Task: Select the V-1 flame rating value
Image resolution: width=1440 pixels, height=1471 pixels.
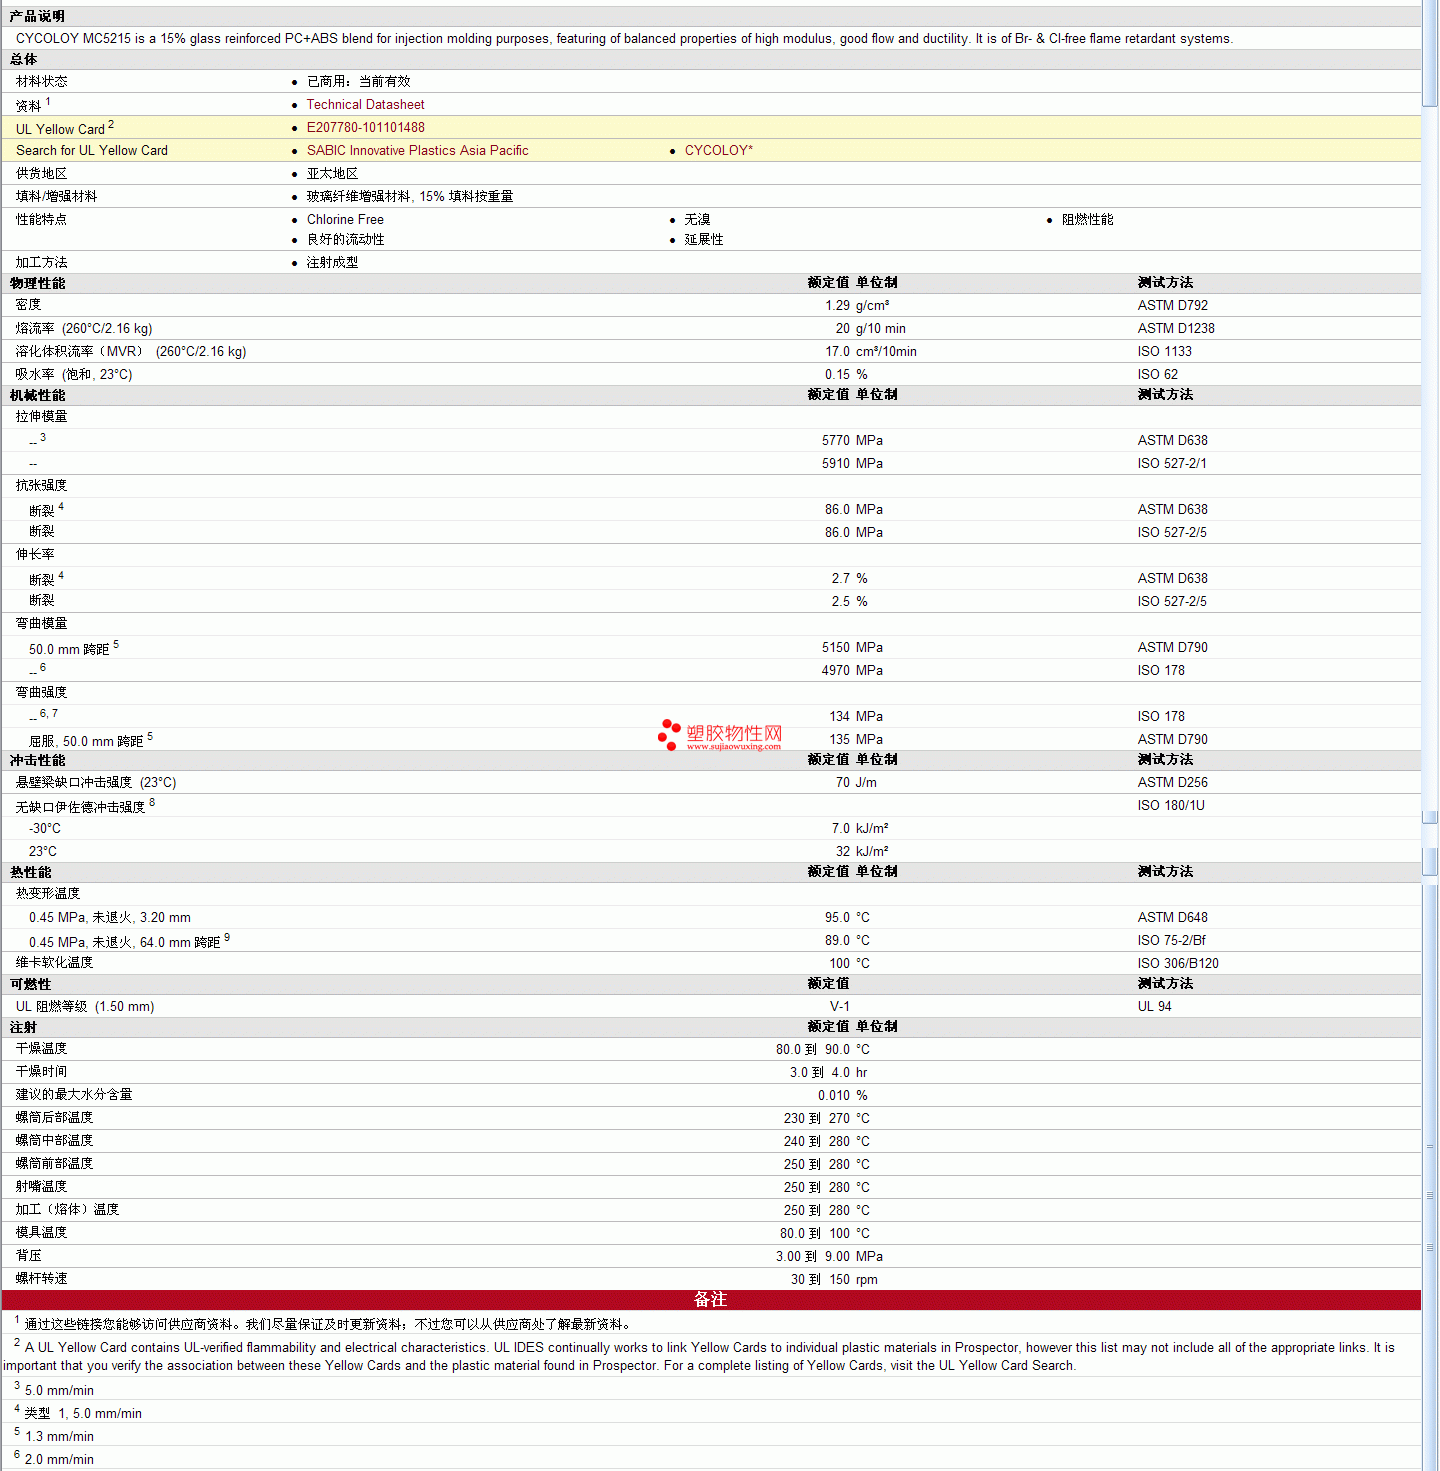Action: coord(840,1006)
